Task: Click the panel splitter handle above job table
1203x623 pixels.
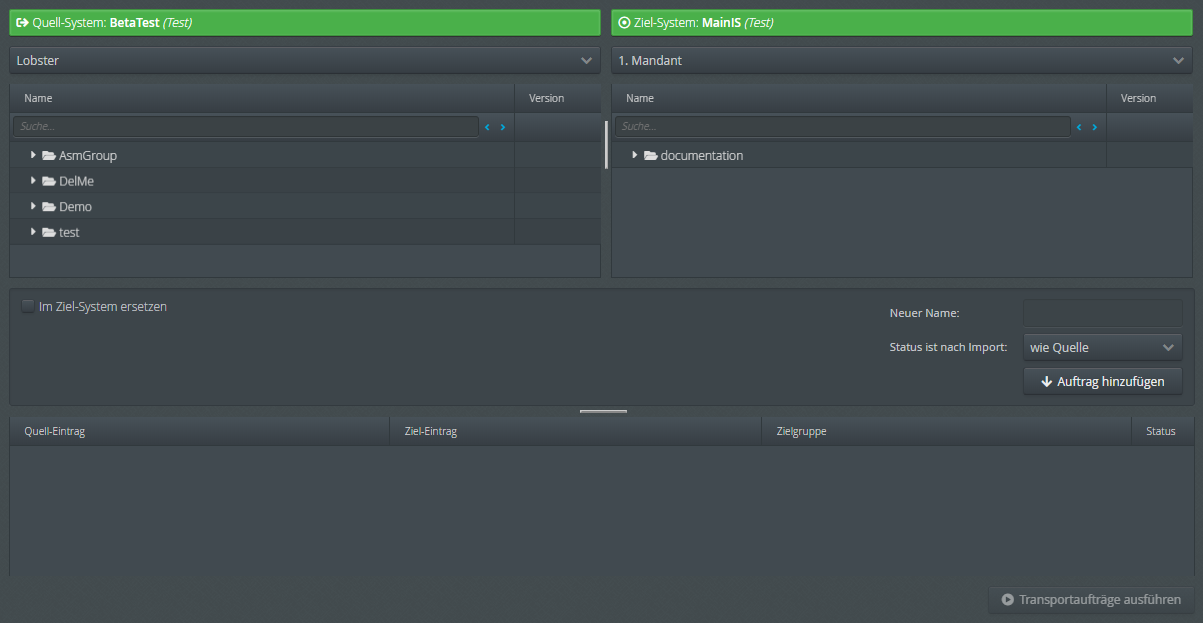Action: tap(603, 411)
